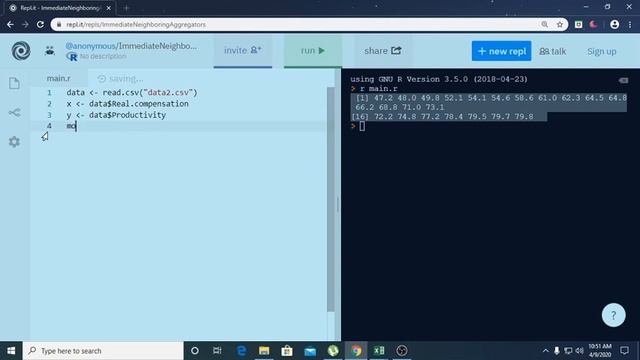Click the taskbar clock showing 10:51 AM
This screenshot has height=360, width=640.
(x=600, y=351)
